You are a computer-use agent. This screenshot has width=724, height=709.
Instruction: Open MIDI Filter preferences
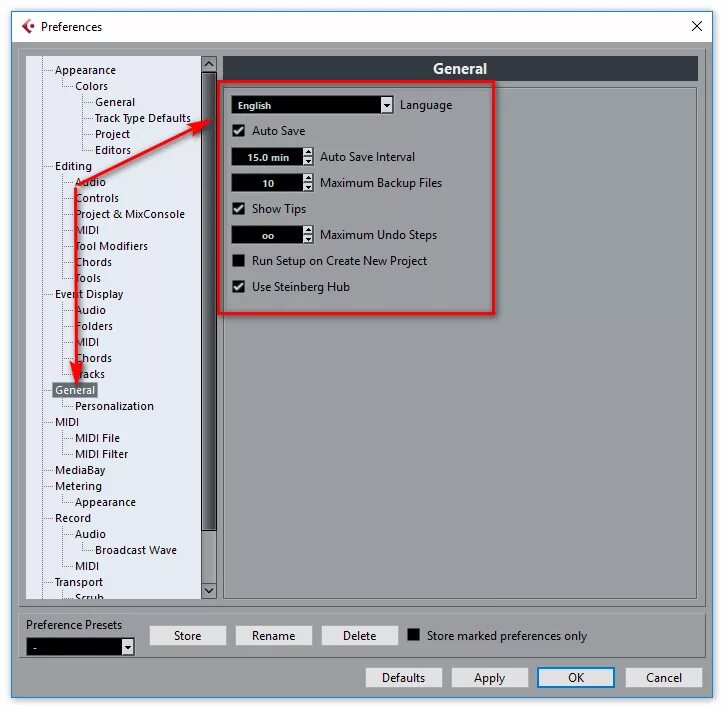(102, 454)
